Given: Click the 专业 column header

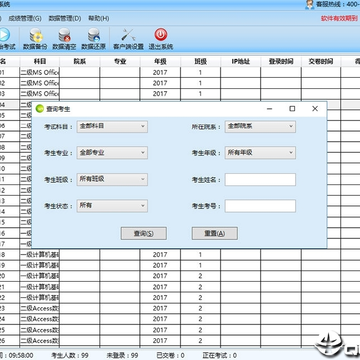Looking at the screenshot, I should pyautogui.click(x=120, y=62).
